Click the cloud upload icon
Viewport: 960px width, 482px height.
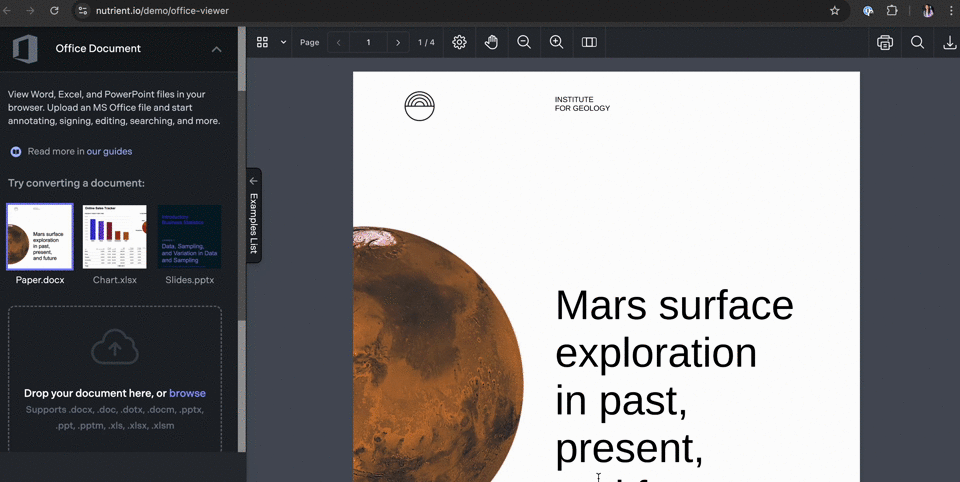tap(114, 347)
